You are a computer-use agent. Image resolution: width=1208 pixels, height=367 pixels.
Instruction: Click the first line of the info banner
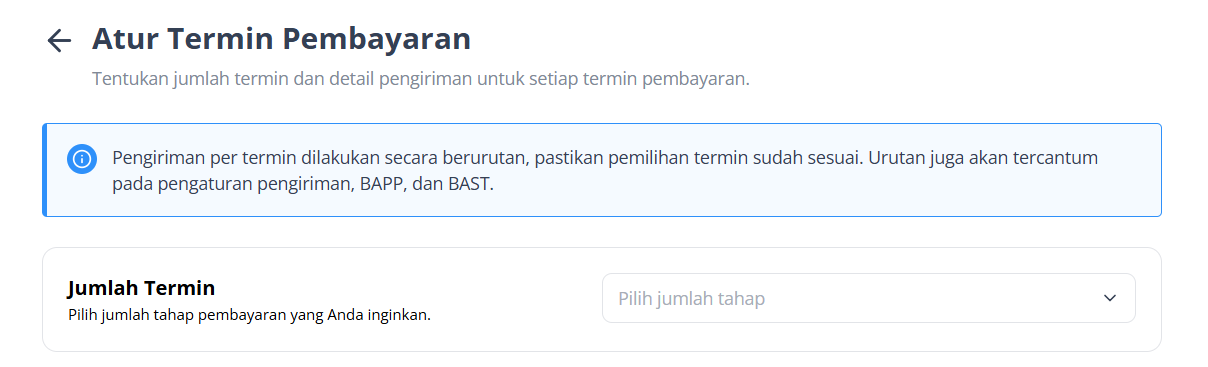tap(606, 158)
